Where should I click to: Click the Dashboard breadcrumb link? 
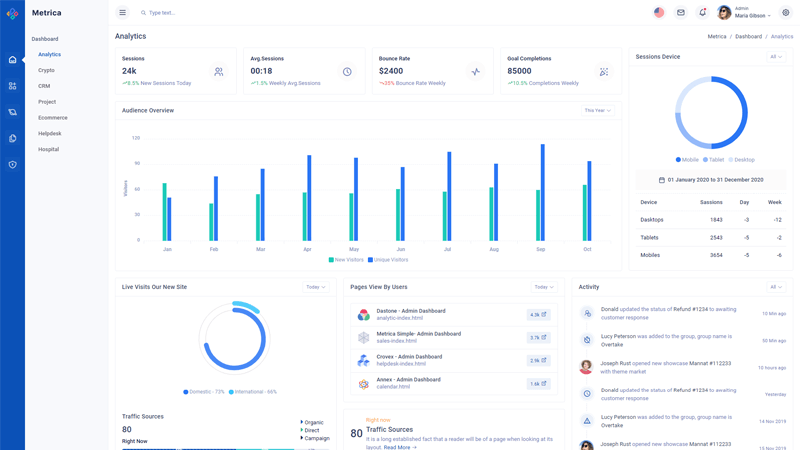(748, 36)
